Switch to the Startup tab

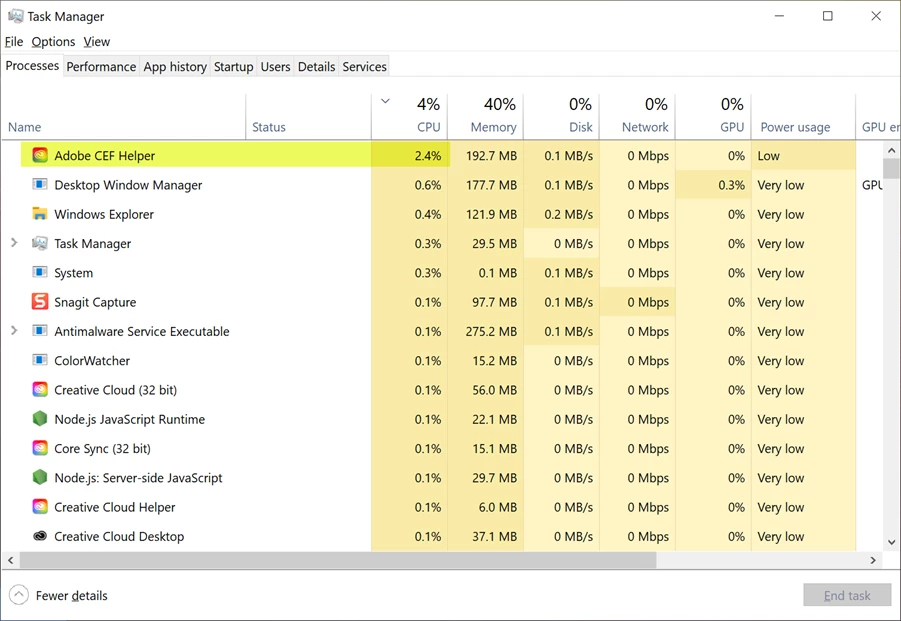point(233,67)
